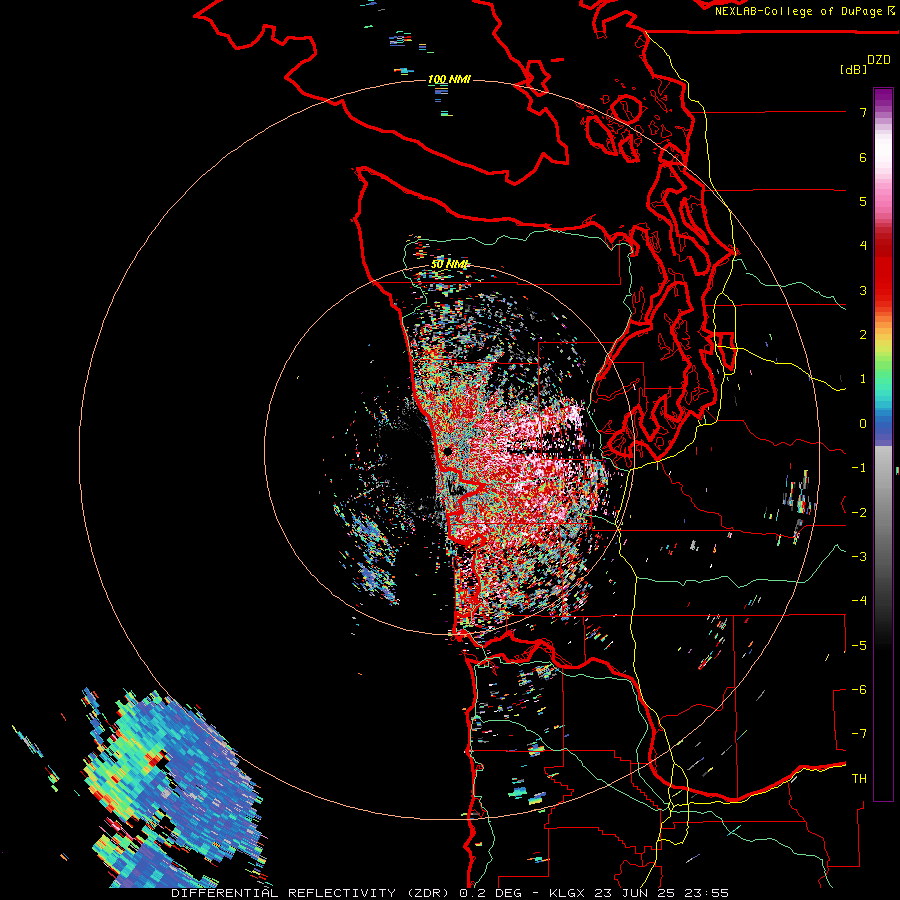Click the 1 dB scale label
The width and height of the screenshot is (900, 900).
[863, 379]
